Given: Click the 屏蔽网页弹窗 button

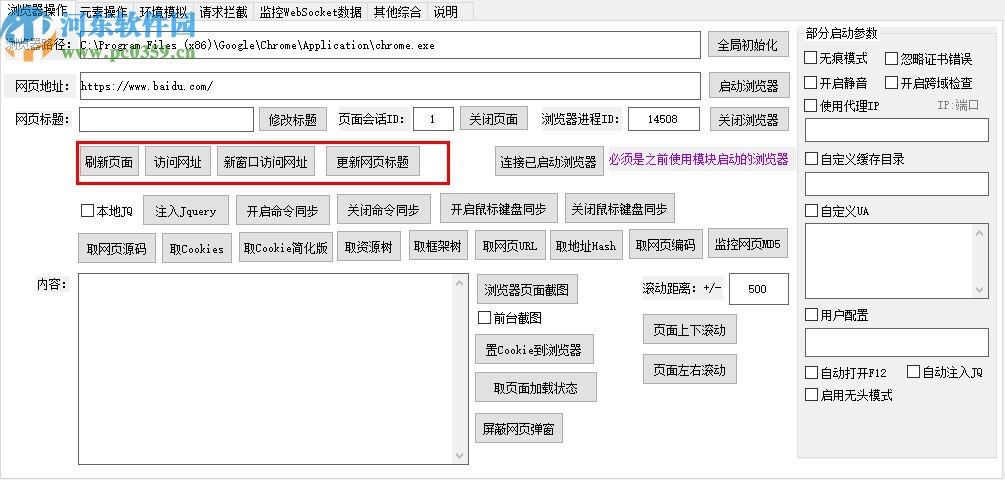Looking at the screenshot, I should [x=519, y=428].
